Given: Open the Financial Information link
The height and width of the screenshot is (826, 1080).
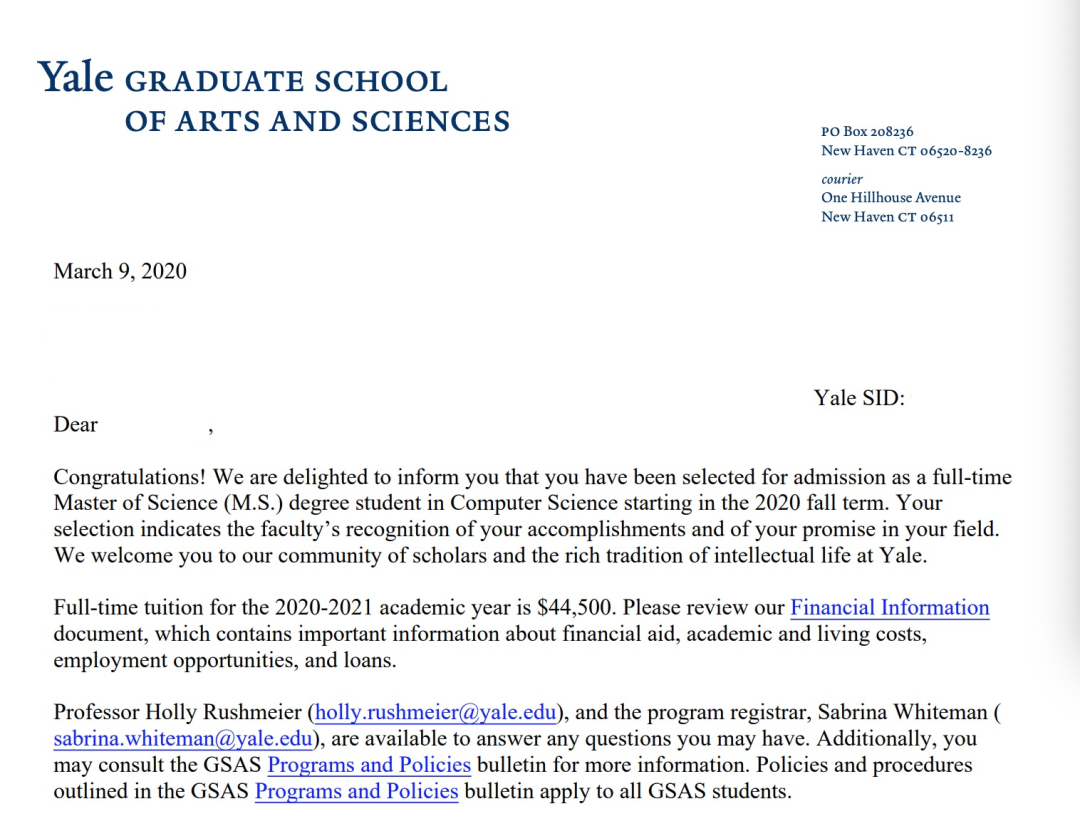Looking at the screenshot, I should [889, 608].
